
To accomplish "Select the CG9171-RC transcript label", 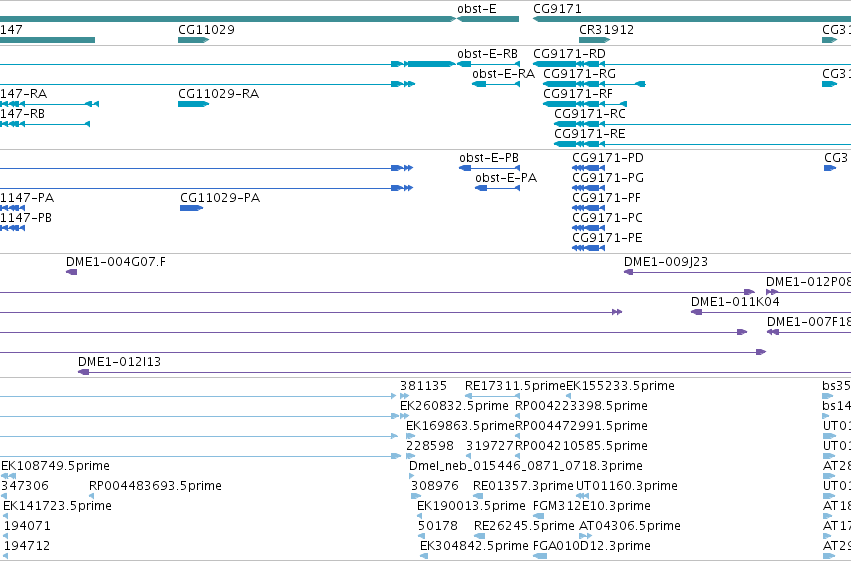I will (590, 114).
